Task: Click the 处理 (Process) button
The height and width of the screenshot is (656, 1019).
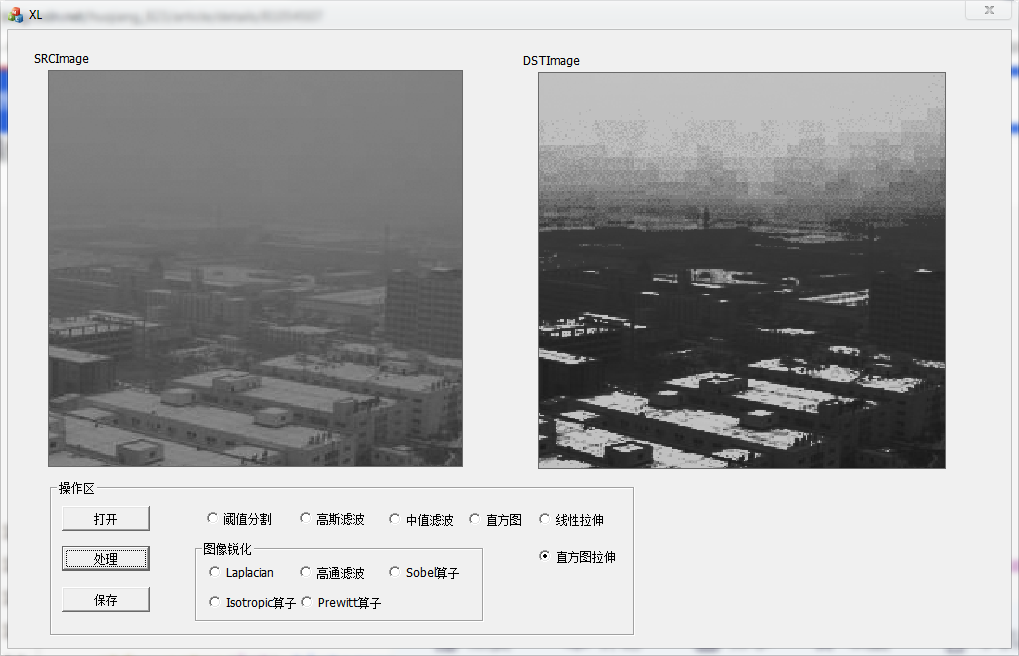Action: pos(106,558)
